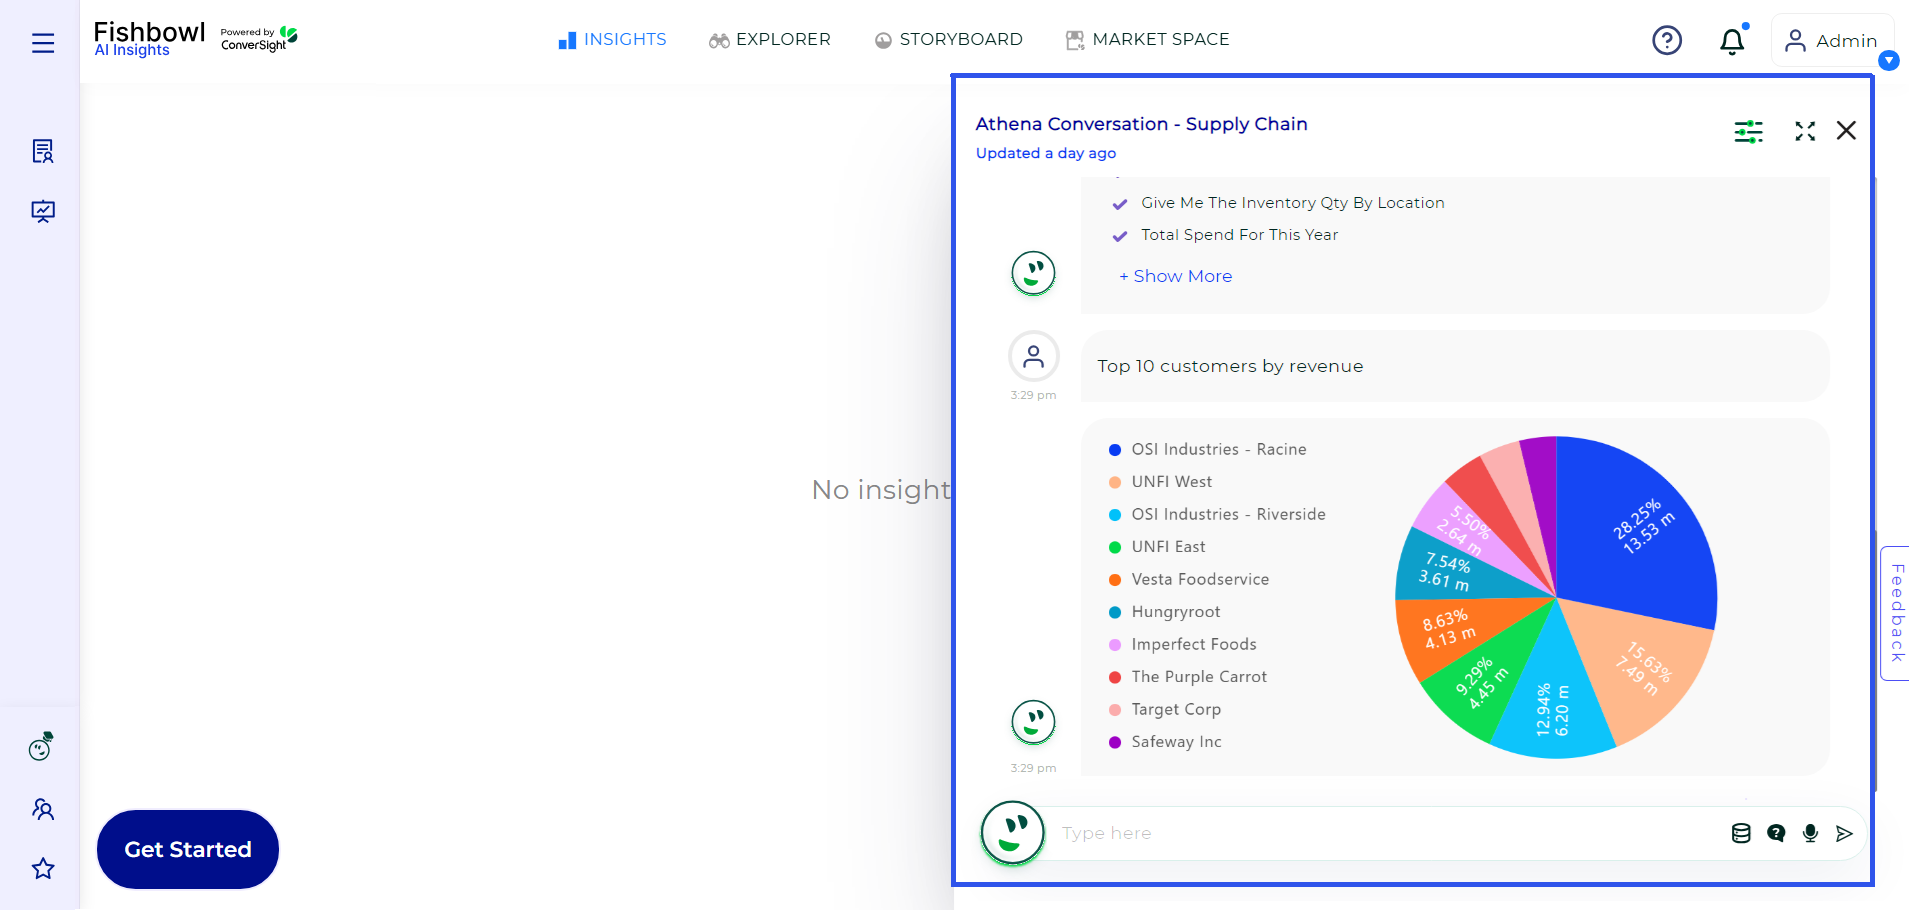Expand the Admin dropdown arrow
The image size is (1909, 910).
[x=1889, y=60]
